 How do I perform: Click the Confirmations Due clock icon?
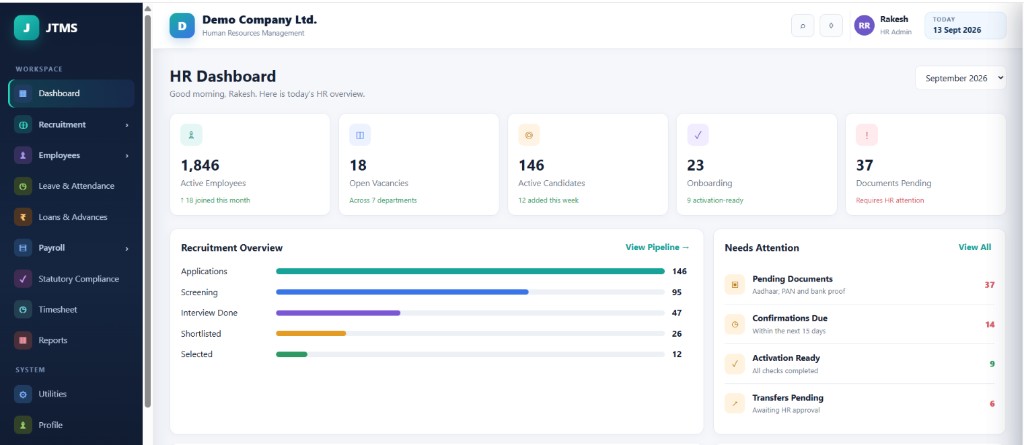[735, 324]
